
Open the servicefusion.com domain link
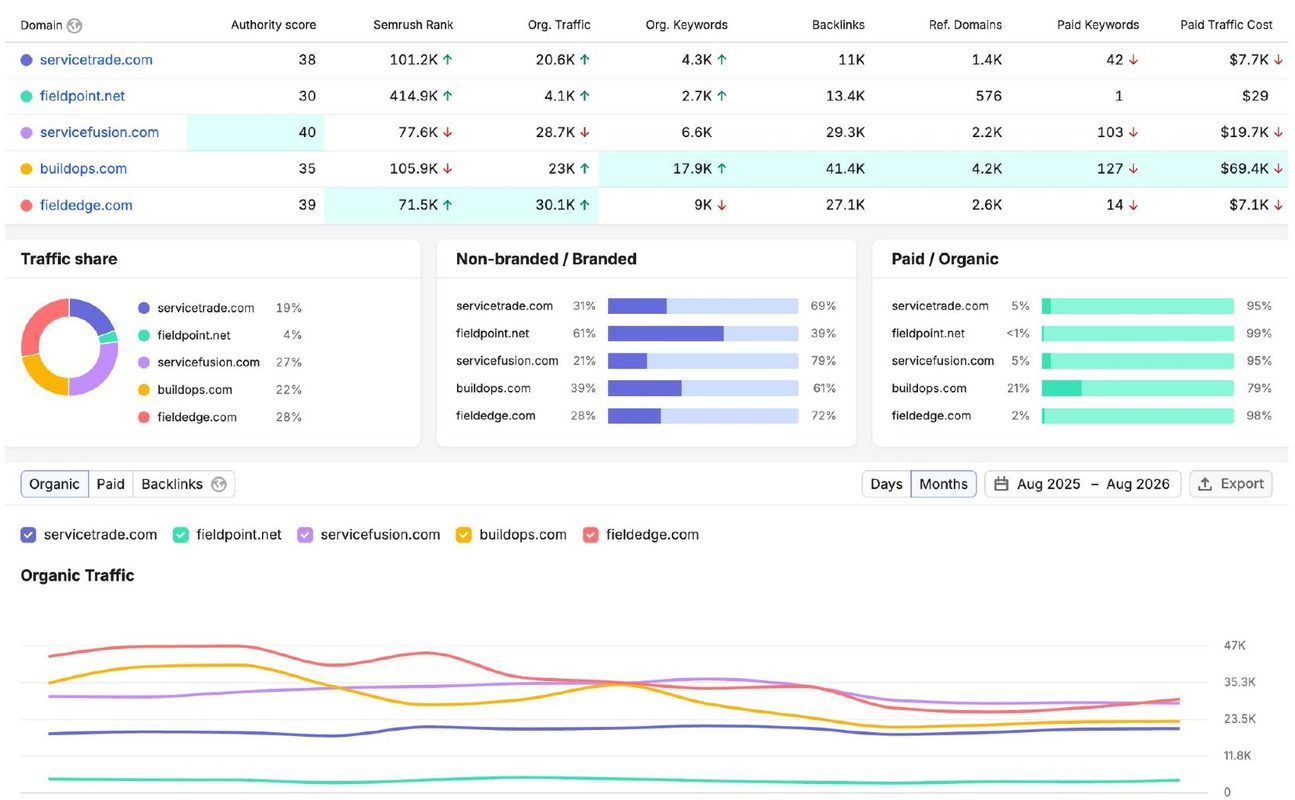tap(99, 132)
